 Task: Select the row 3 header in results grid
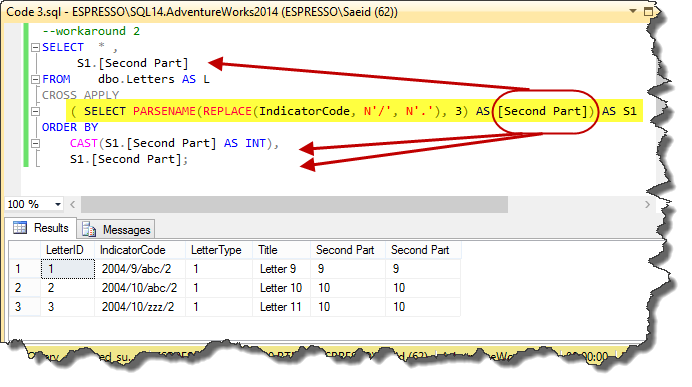(25, 307)
